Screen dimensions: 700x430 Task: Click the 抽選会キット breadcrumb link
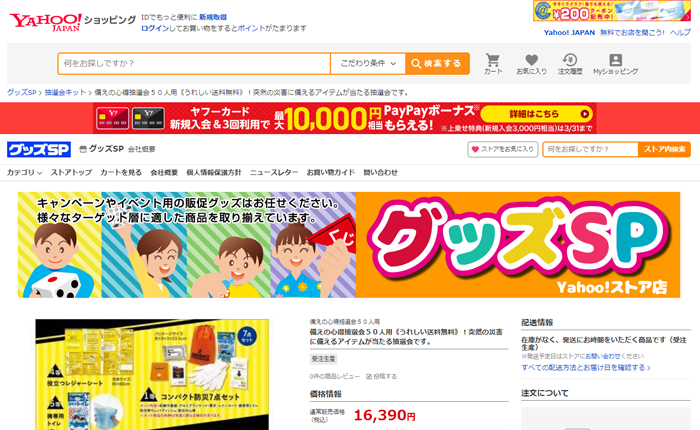[x=65, y=92]
